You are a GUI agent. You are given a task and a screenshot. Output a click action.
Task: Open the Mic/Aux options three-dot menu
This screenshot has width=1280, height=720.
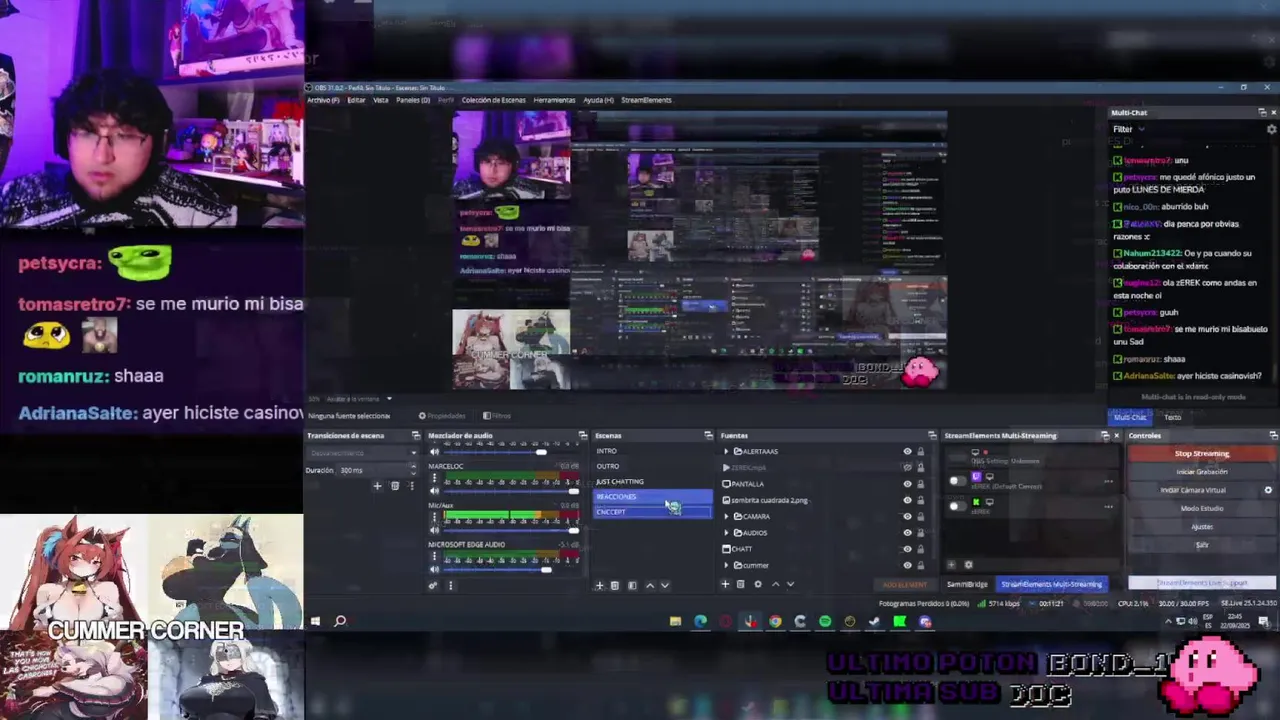[434, 518]
